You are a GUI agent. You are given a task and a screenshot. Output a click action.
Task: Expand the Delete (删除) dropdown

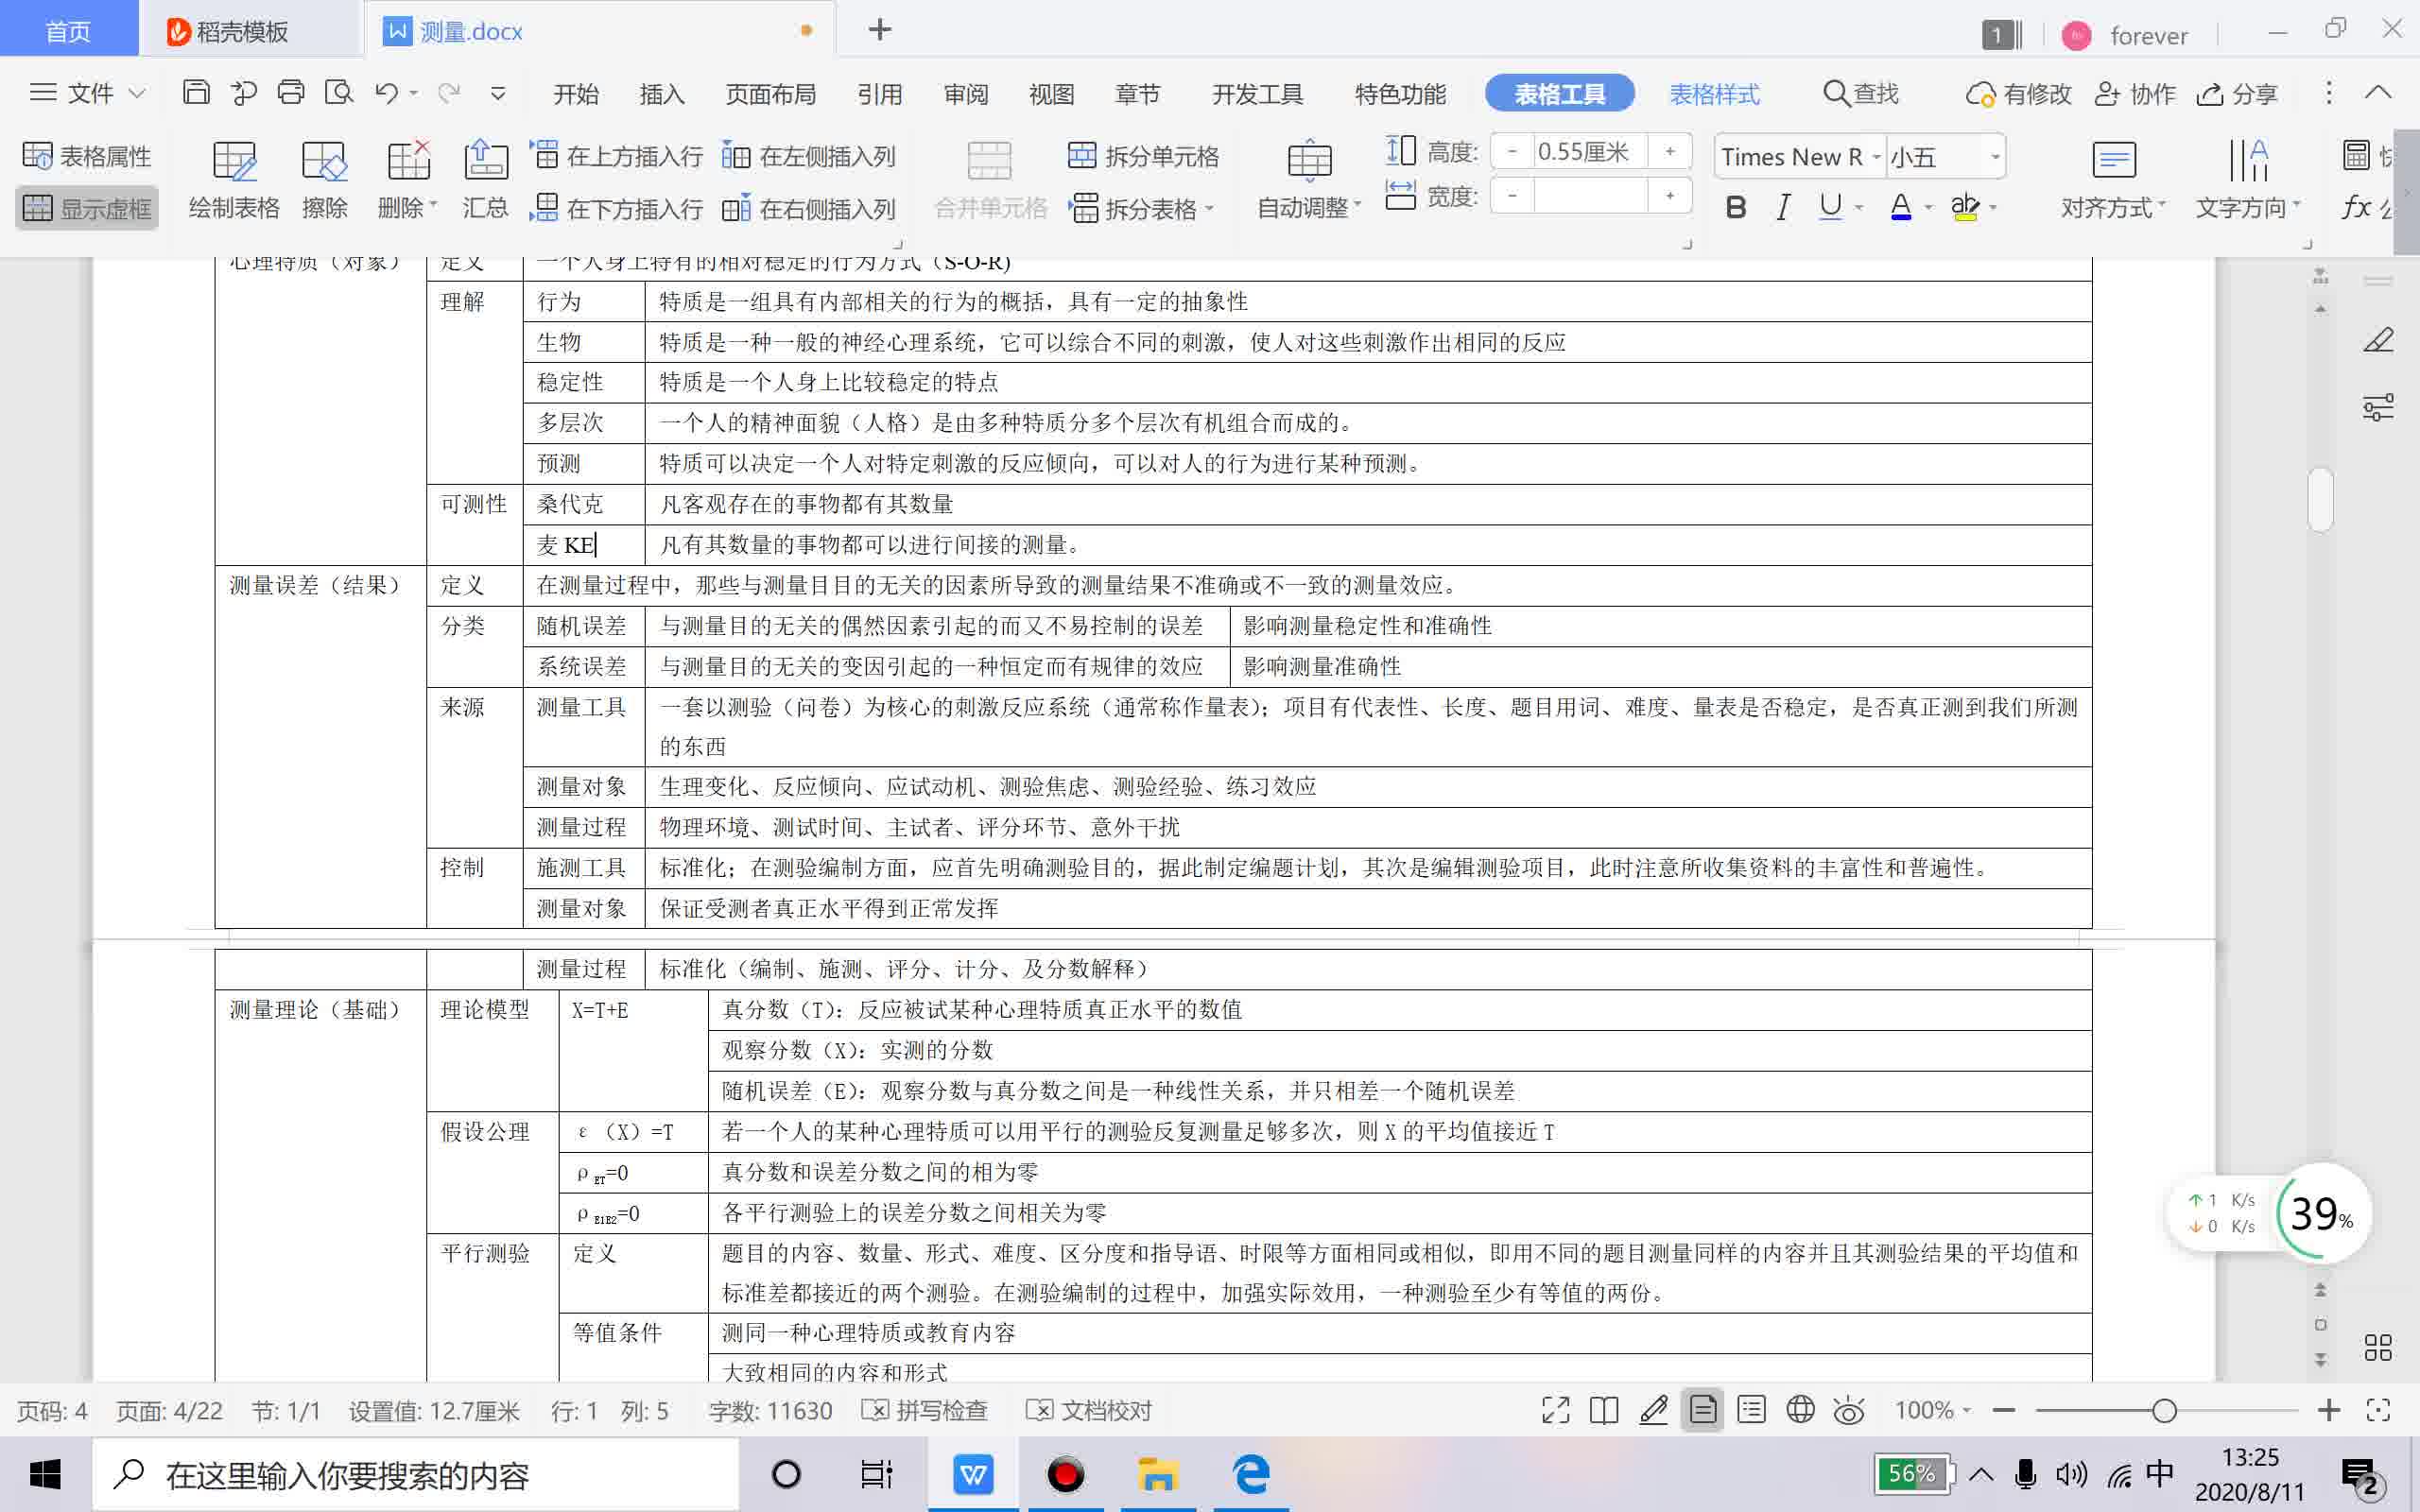coord(433,207)
